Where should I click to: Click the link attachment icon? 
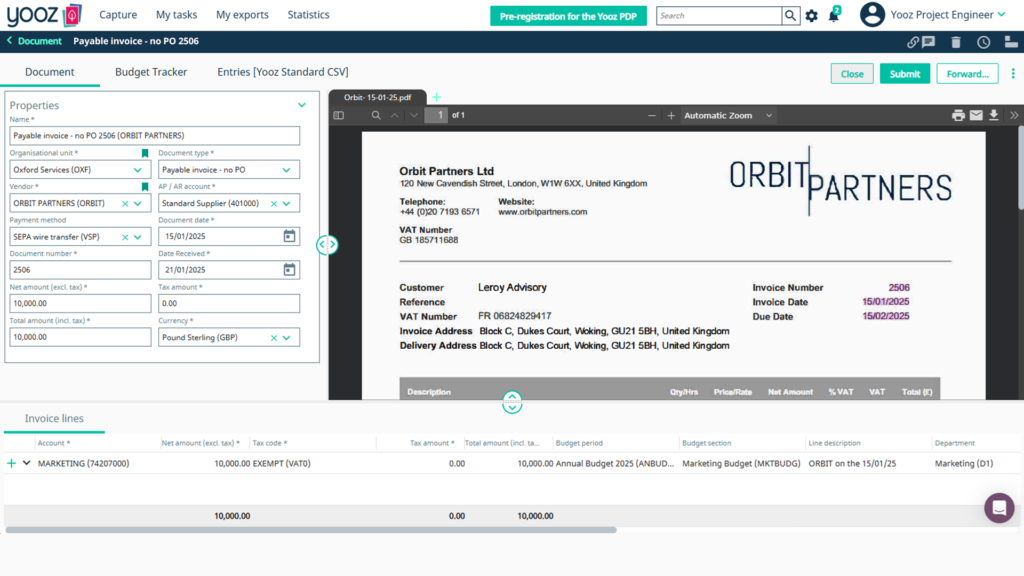coord(913,42)
